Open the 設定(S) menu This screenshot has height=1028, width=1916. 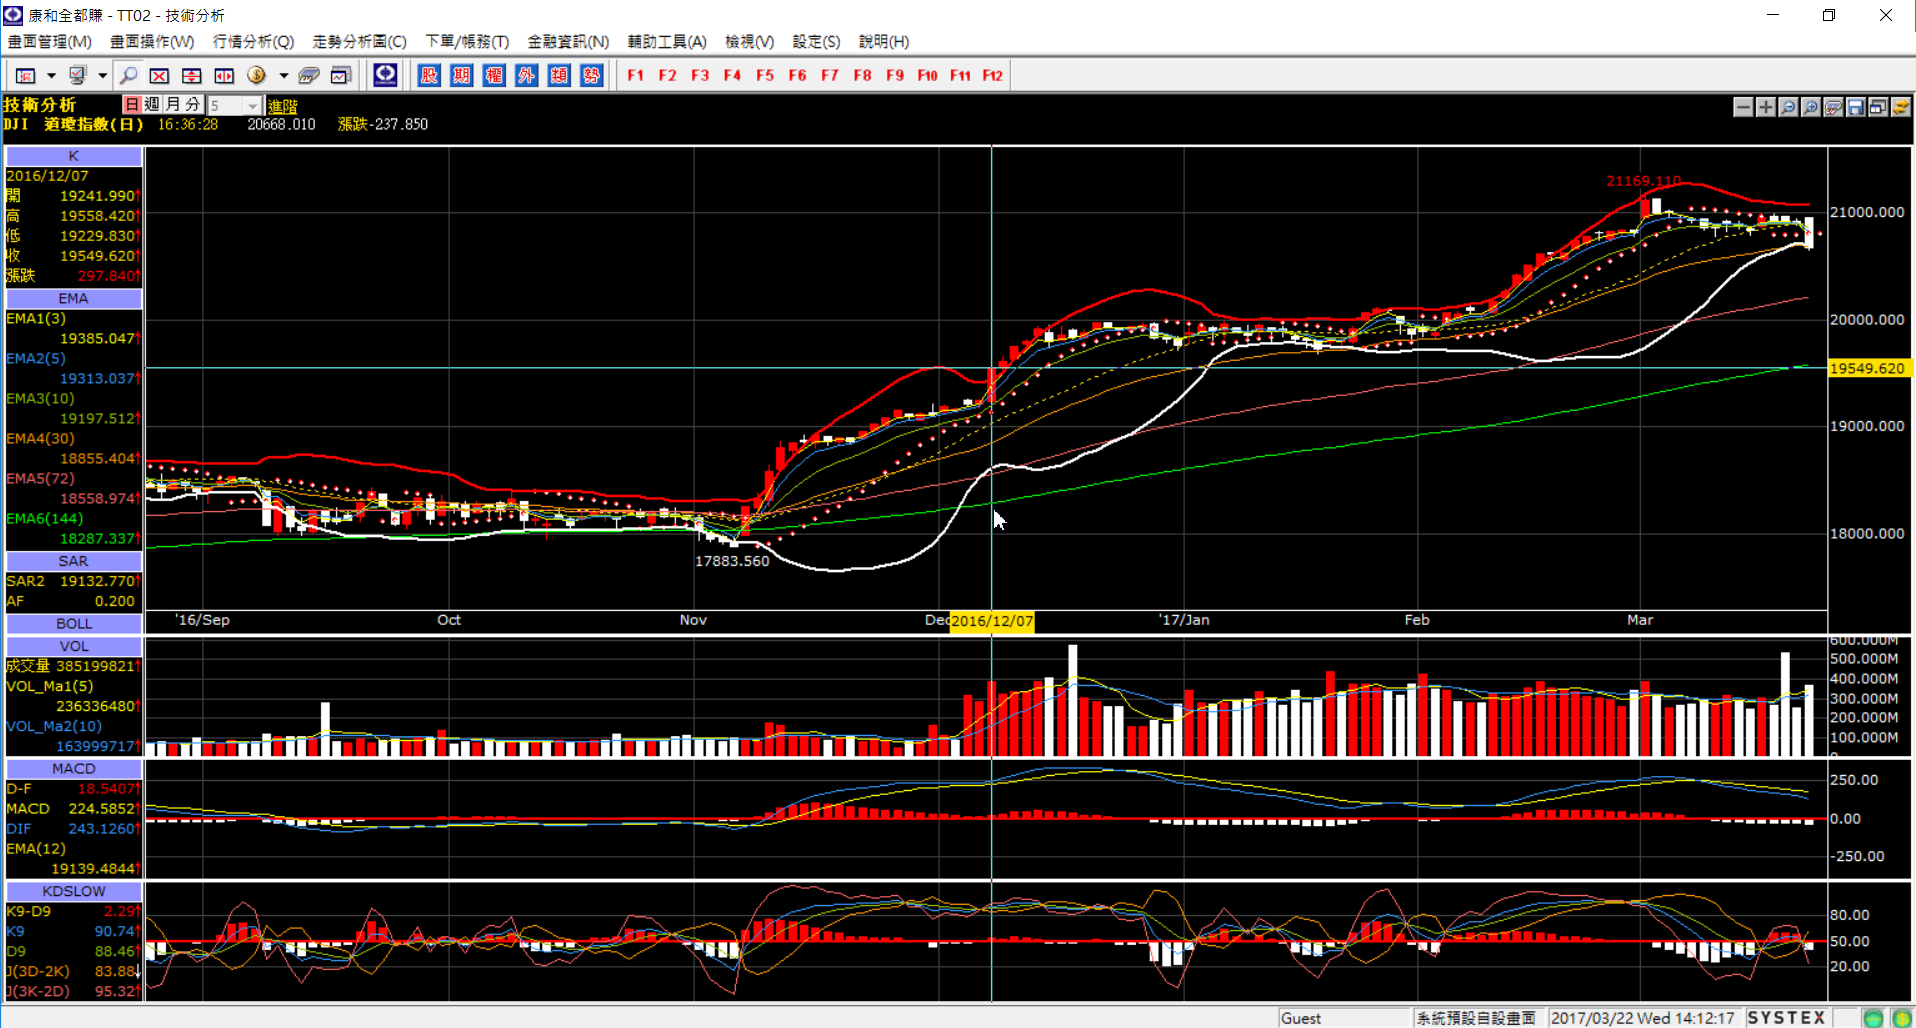point(816,41)
